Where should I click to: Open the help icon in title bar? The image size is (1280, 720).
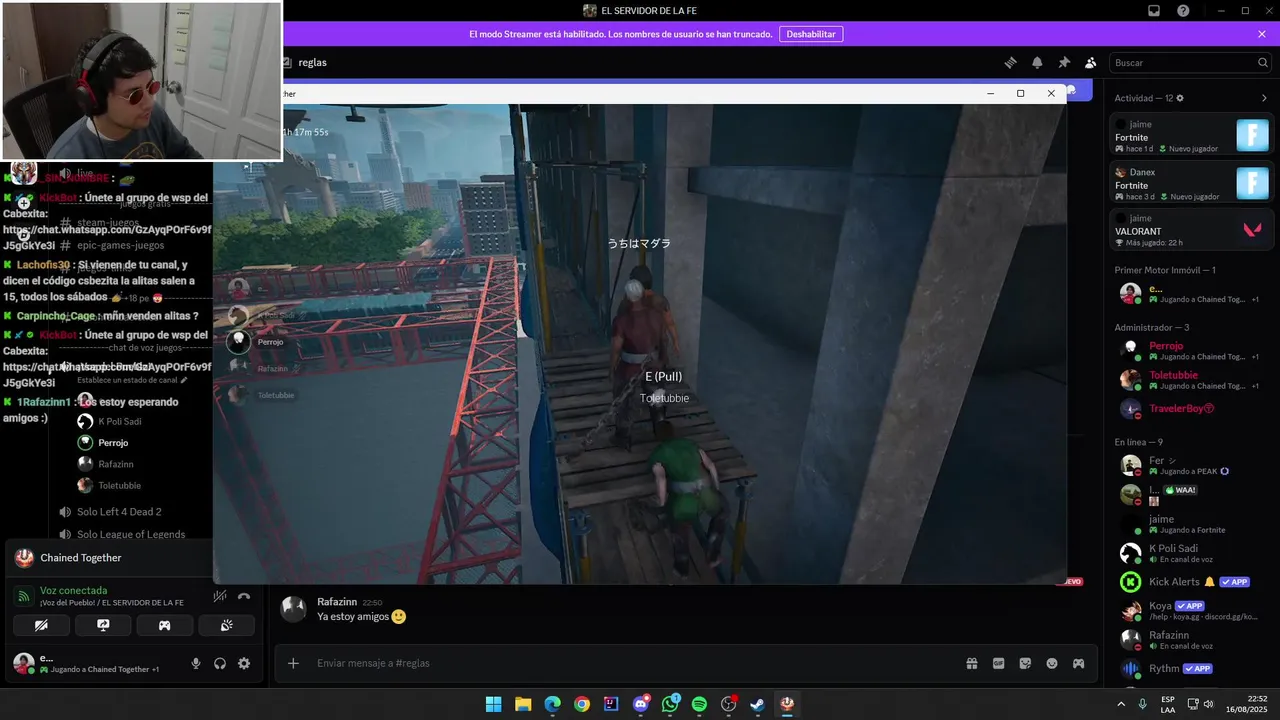(1183, 11)
